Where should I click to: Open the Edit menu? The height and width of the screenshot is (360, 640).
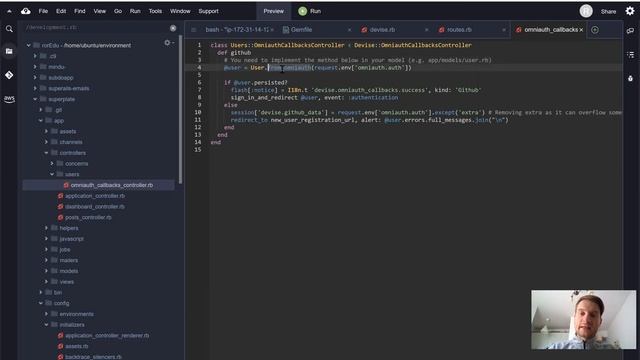pos(61,11)
